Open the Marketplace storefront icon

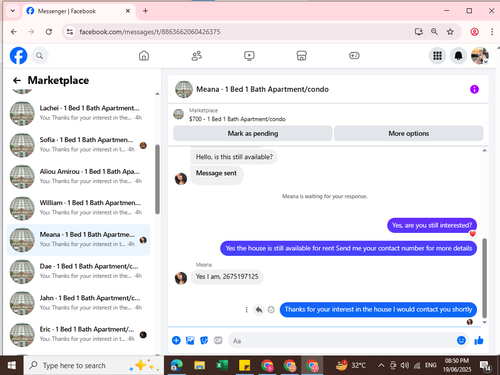pos(301,56)
